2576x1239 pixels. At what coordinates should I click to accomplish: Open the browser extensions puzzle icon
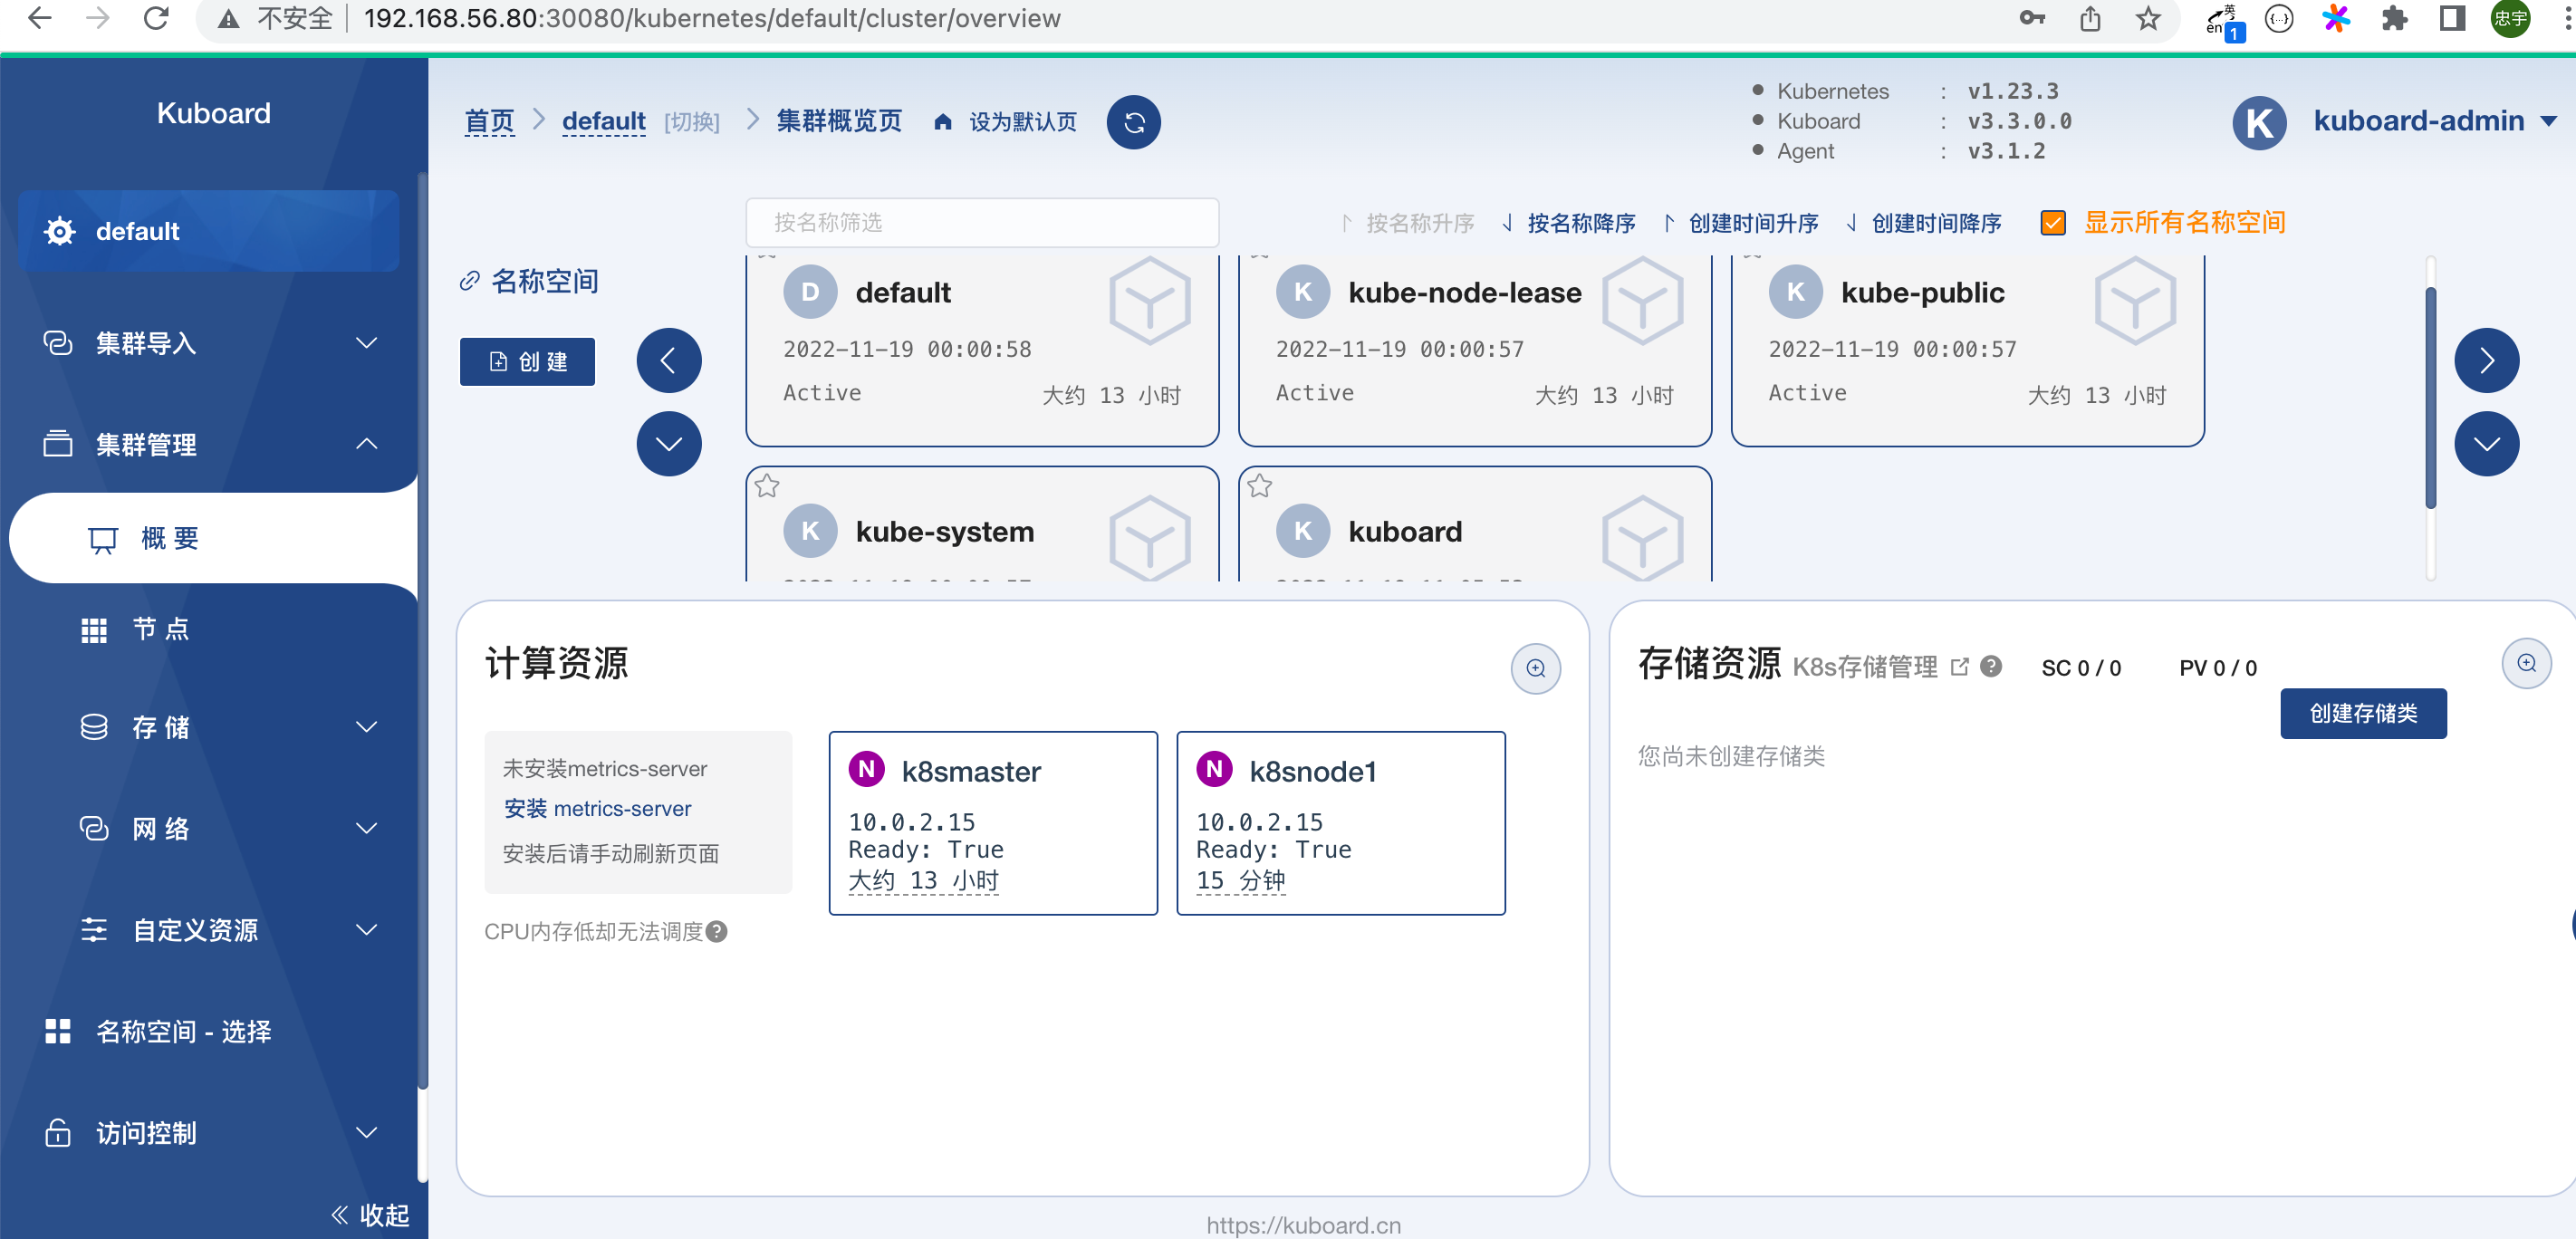tap(2394, 18)
